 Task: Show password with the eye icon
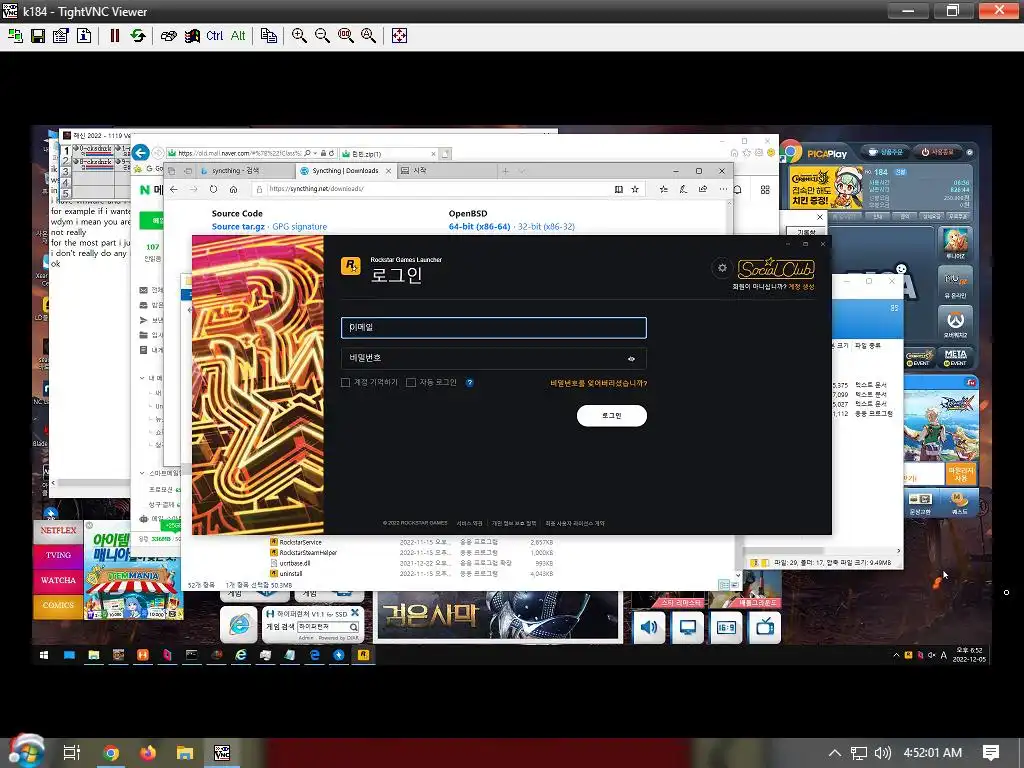point(631,359)
